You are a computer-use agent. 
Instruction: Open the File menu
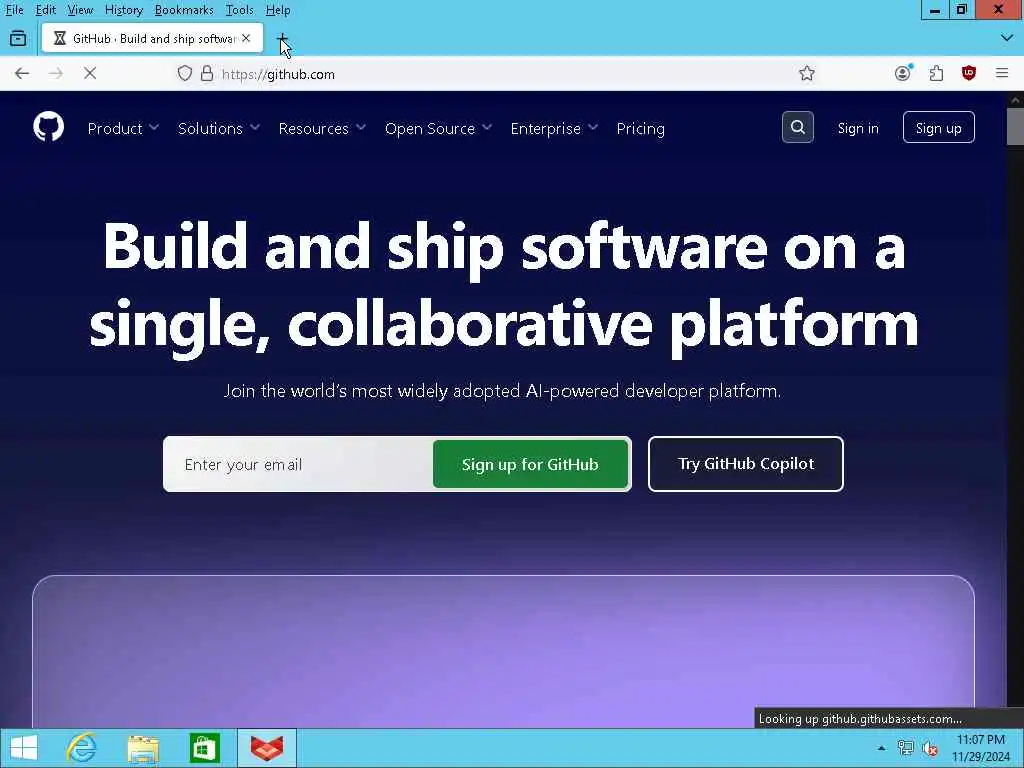pos(14,10)
